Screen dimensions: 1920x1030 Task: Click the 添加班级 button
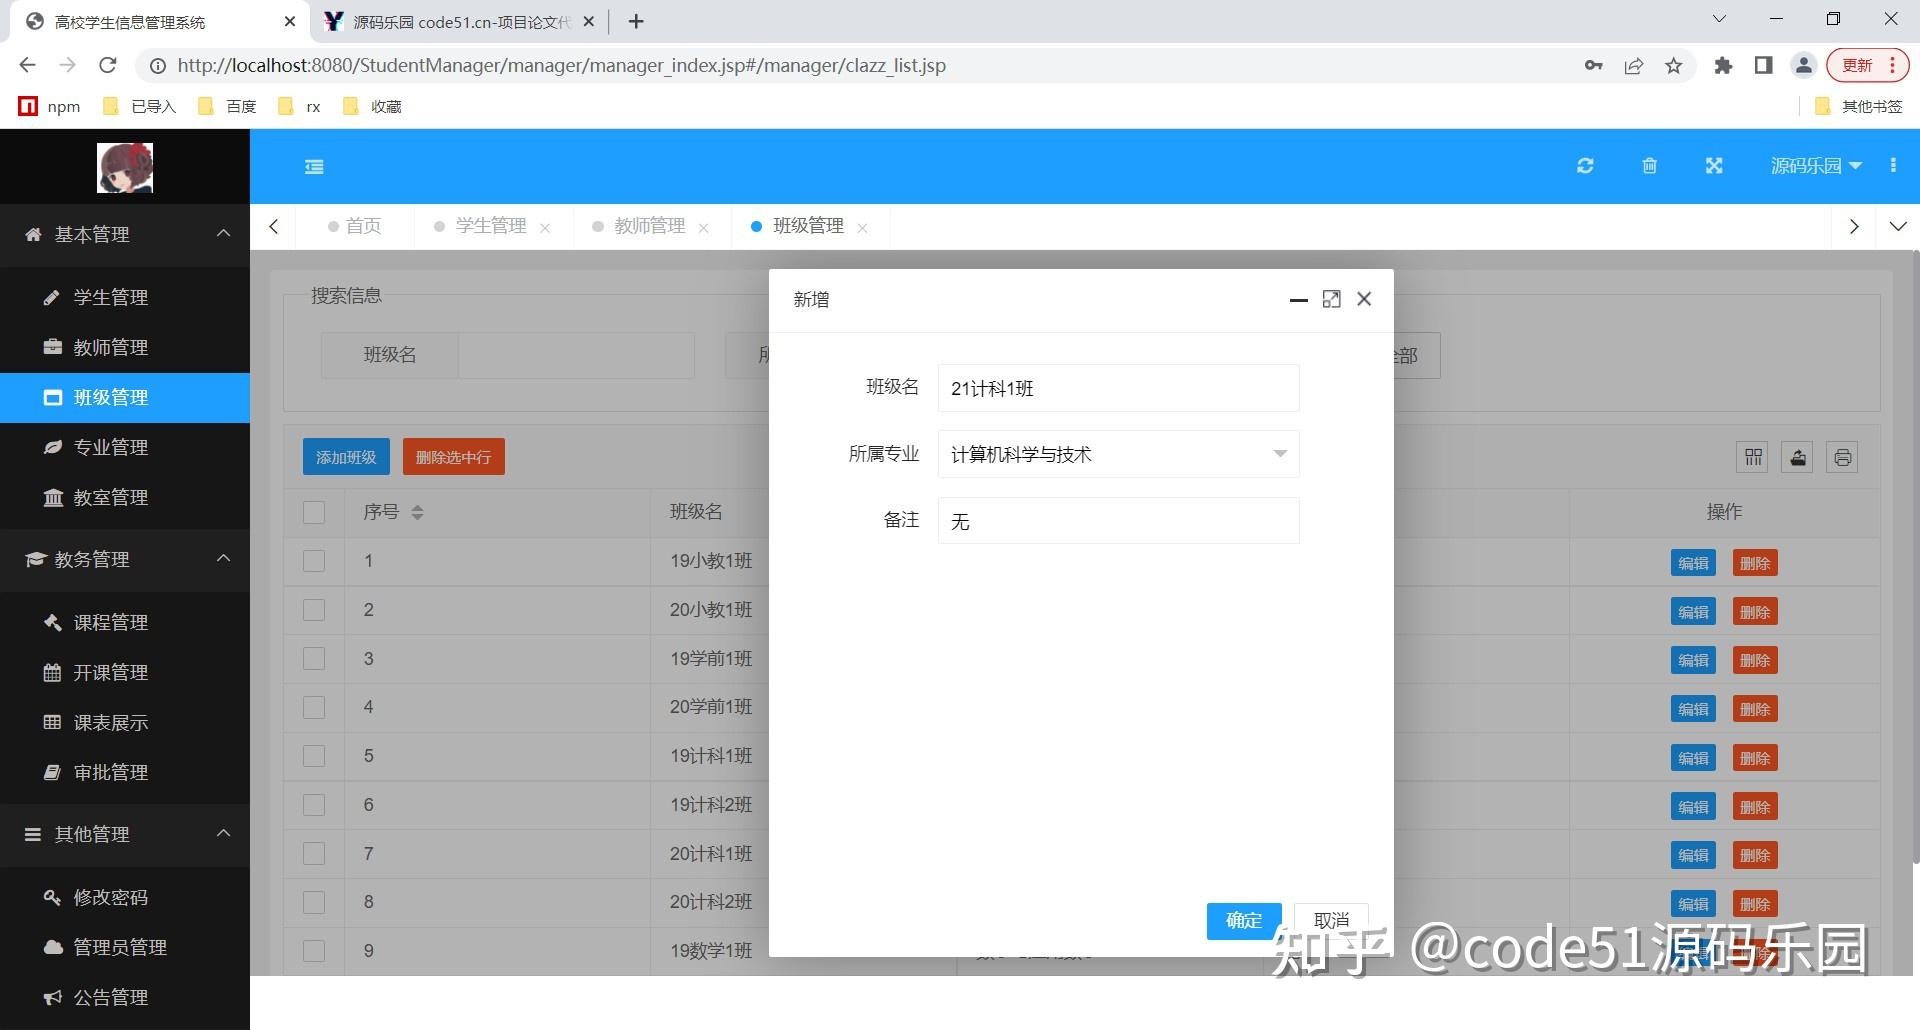345,456
